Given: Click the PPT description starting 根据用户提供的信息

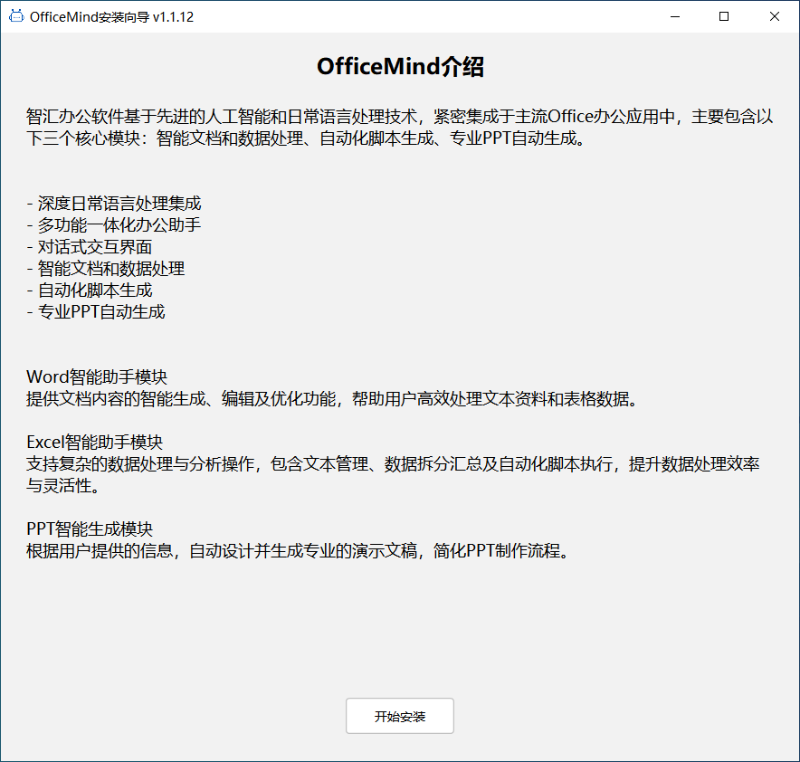Looking at the screenshot, I should pyautogui.click(x=297, y=551).
